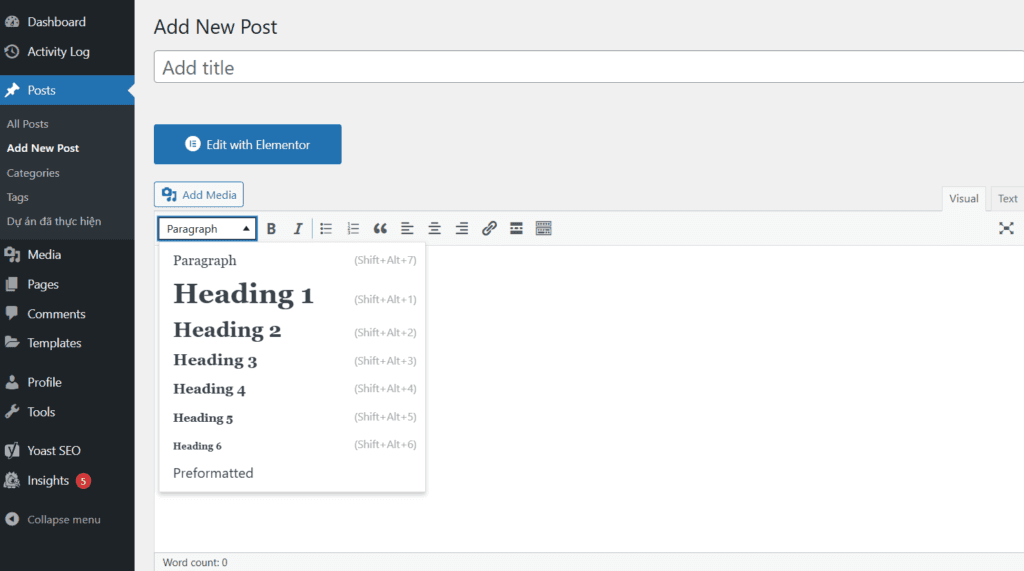Toggle bold formatting in the editor toolbar
This screenshot has width=1024, height=571.
coord(271,229)
